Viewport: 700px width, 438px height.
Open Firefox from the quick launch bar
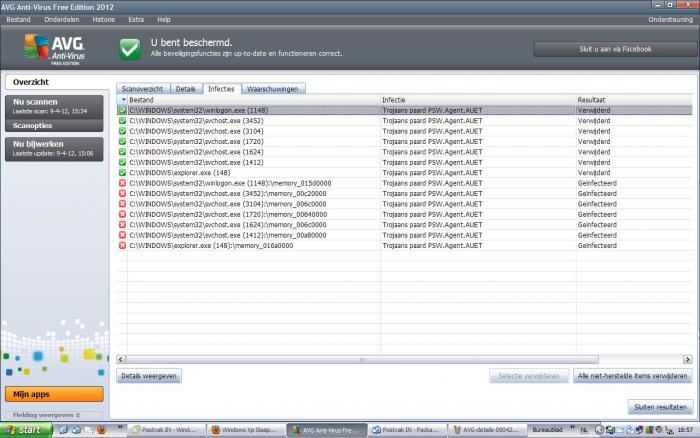102,430
